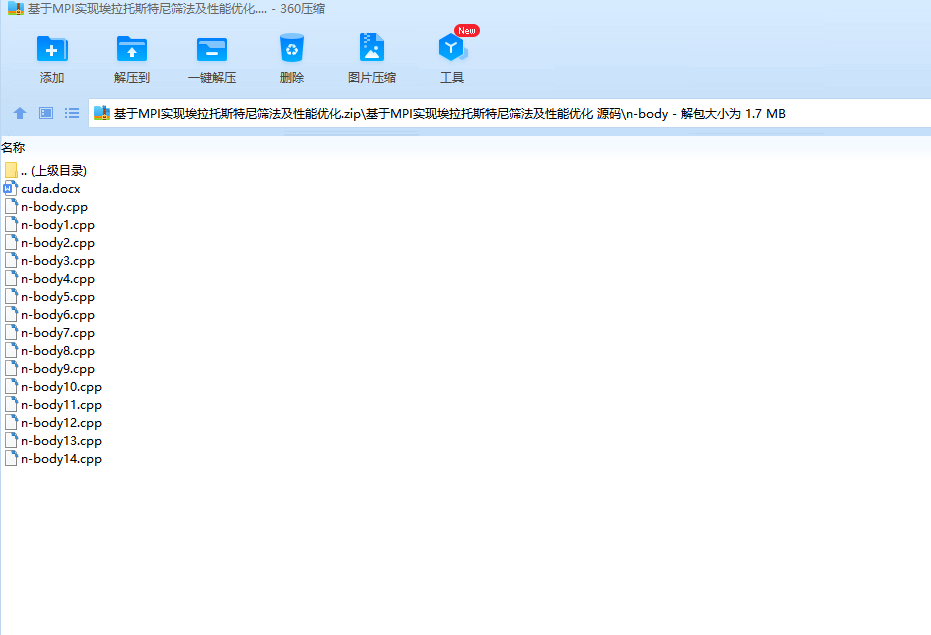Select the n-body6.cpp file

[x=50, y=315]
